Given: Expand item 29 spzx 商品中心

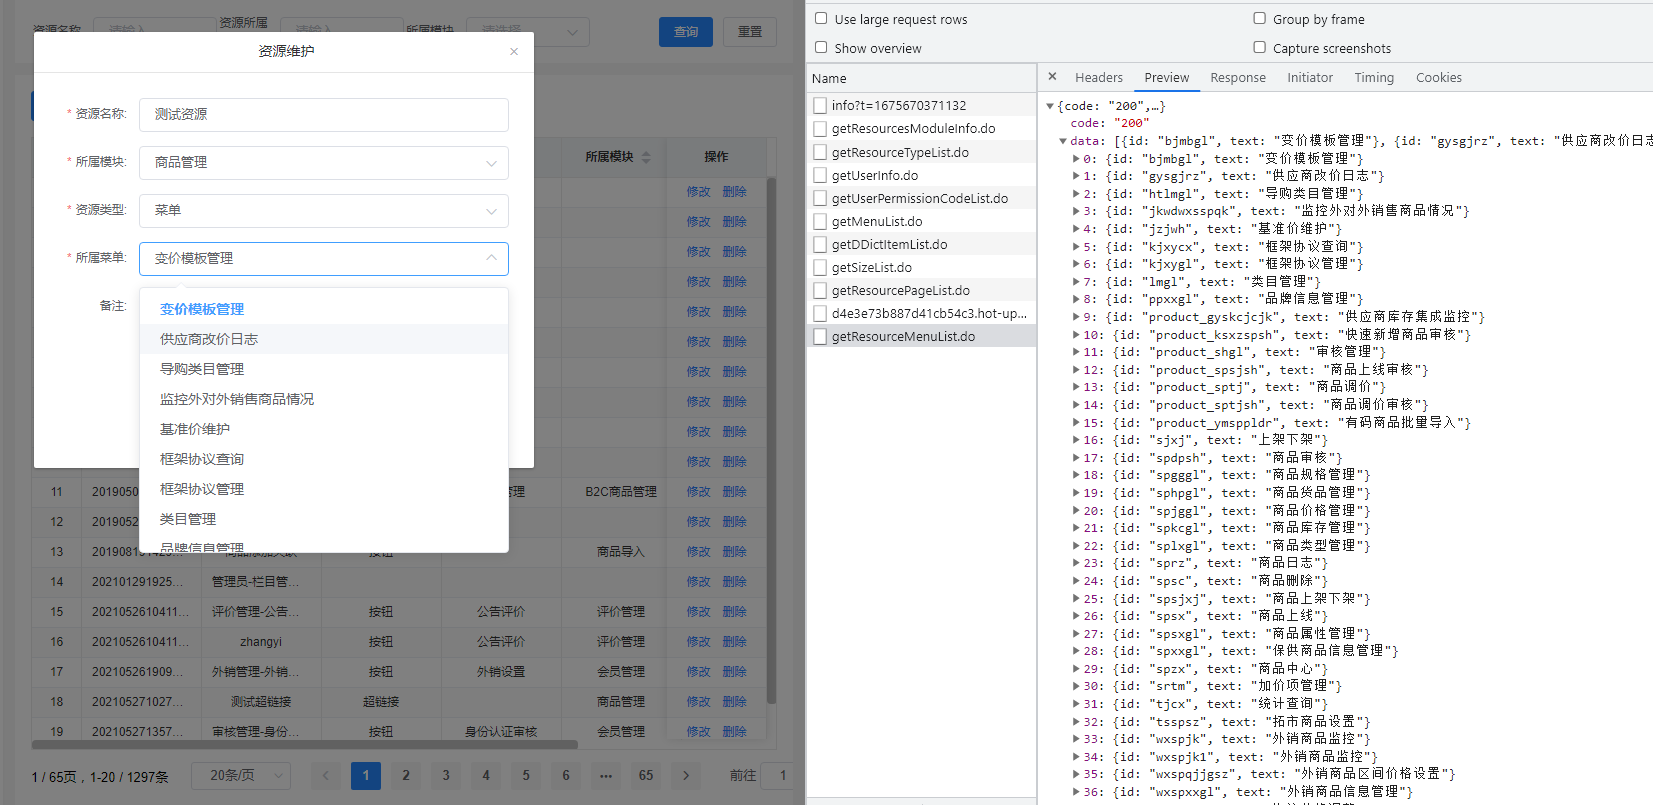Looking at the screenshot, I should pyautogui.click(x=1076, y=669).
